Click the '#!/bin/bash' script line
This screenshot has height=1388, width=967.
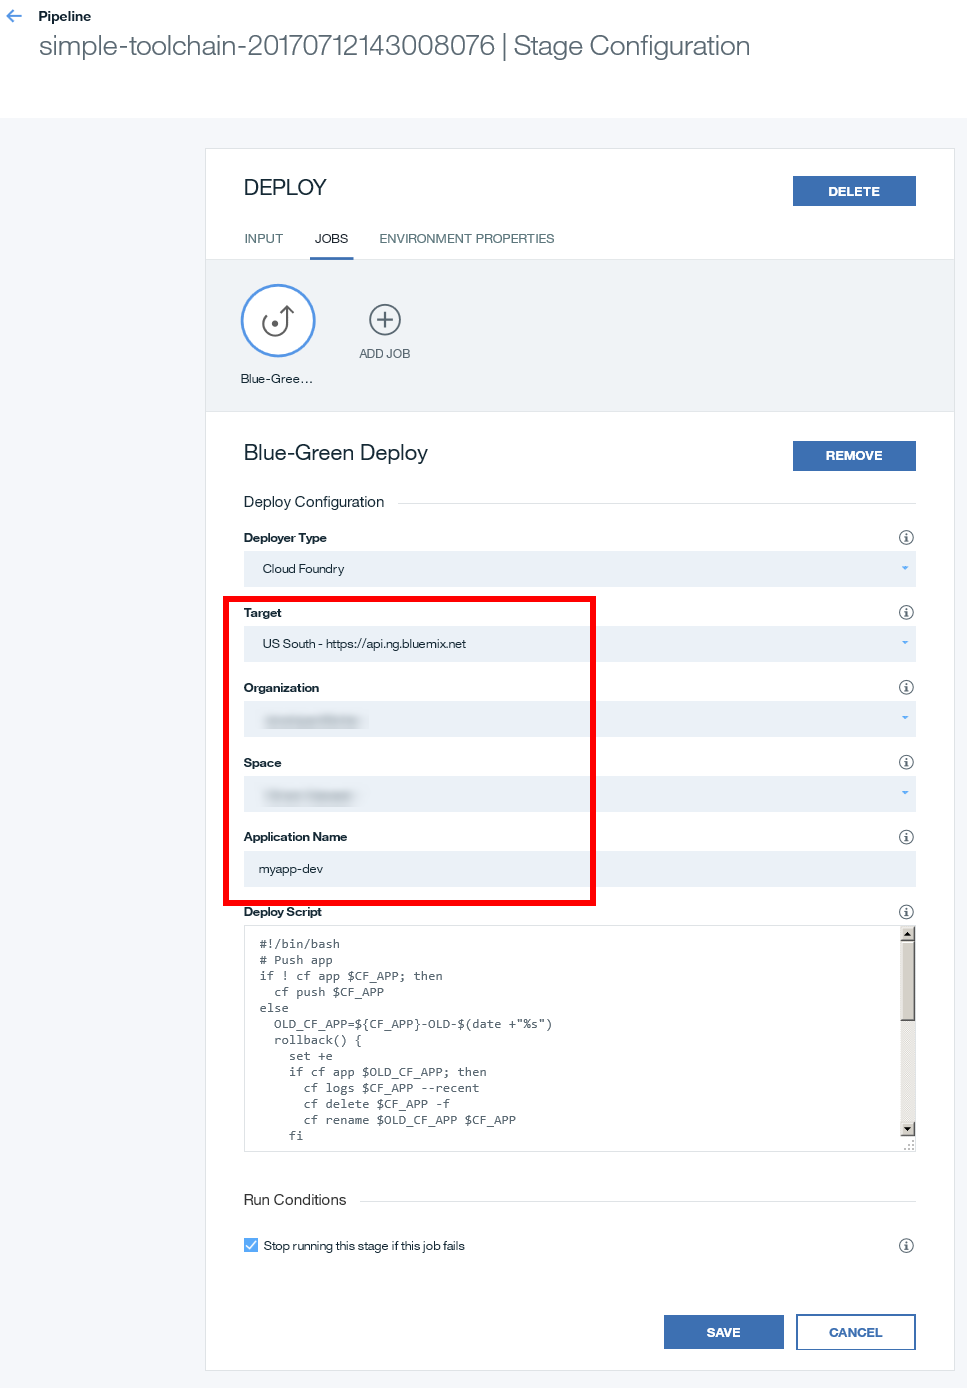[300, 944]
